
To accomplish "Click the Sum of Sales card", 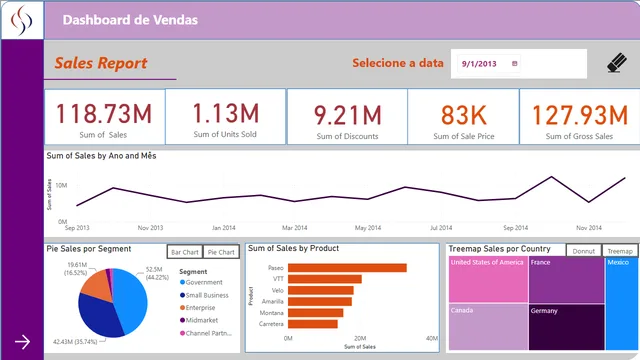I will (104, 117).
